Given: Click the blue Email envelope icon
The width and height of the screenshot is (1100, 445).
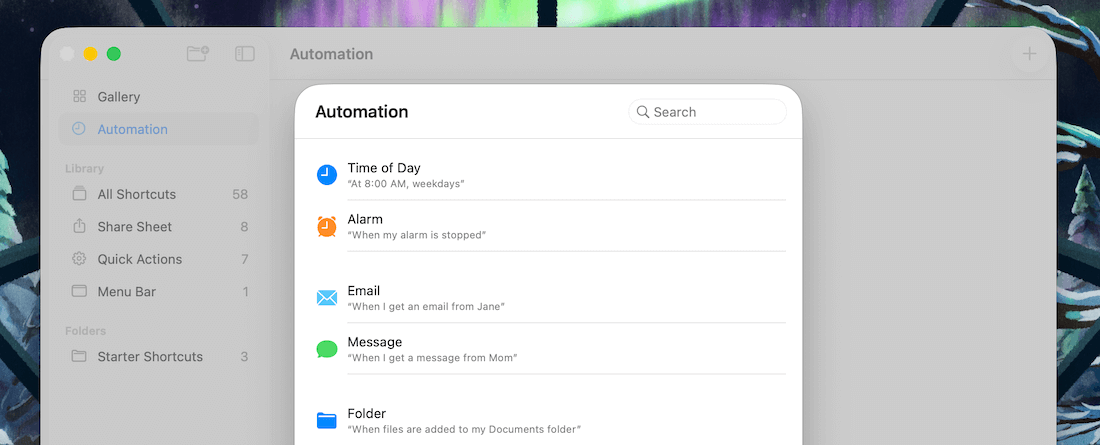Looking at the screenshot, I should (x=327, y=298).
